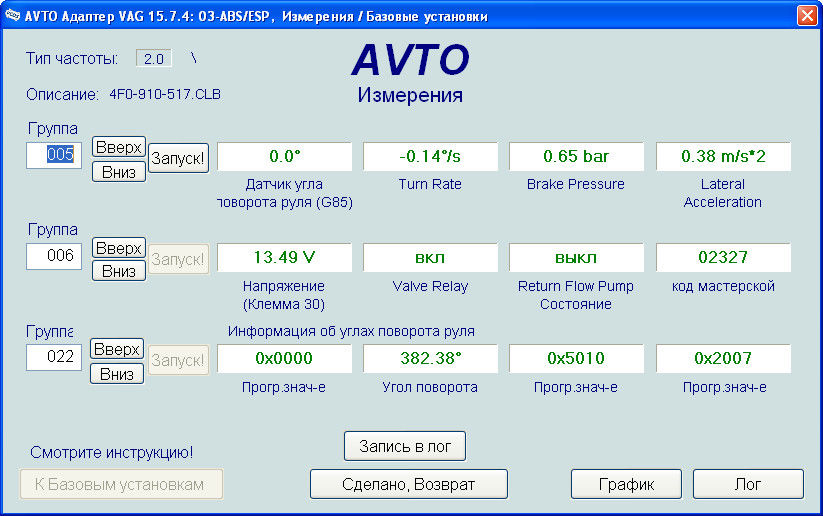Click the Тип частоты label
Screen dimensions: 823x516
pyautogui.click(x=72, y=58)
